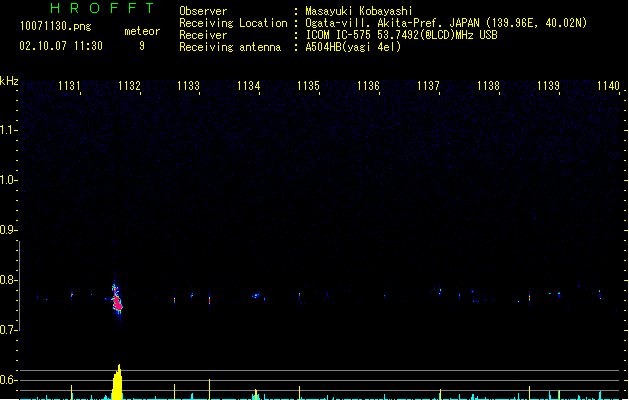Click the meteor count value 9
This screenshot has width=629, height=400.
click(x=142, y=46)
